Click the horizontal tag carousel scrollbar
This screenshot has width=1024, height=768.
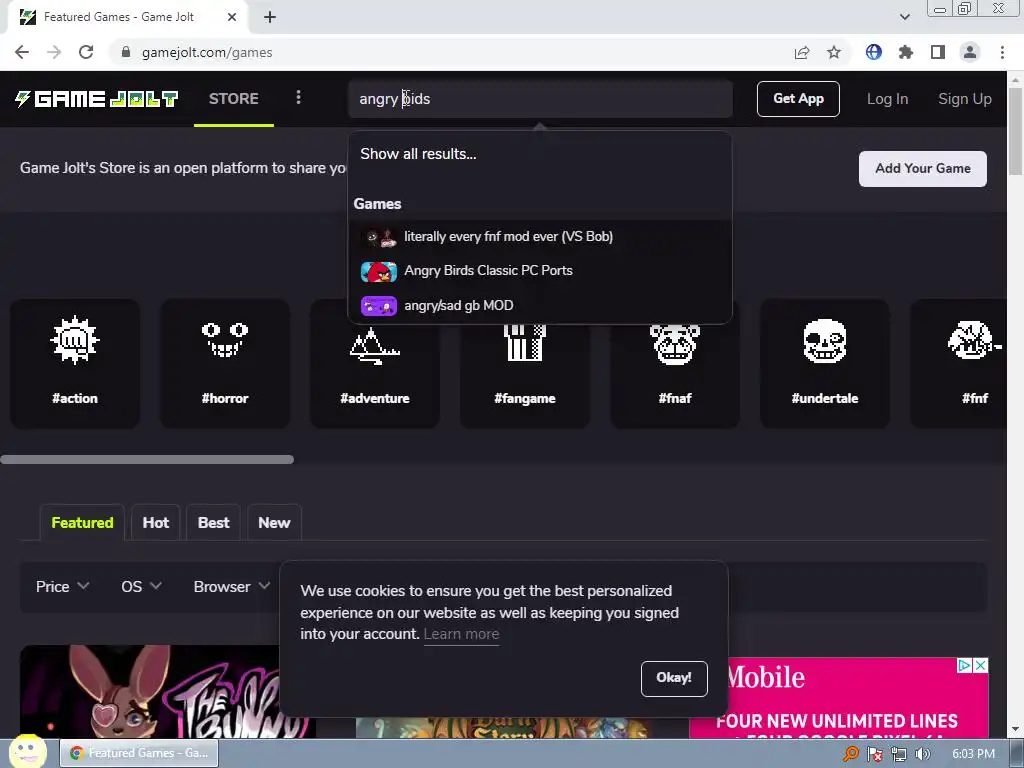pos(147,459)
